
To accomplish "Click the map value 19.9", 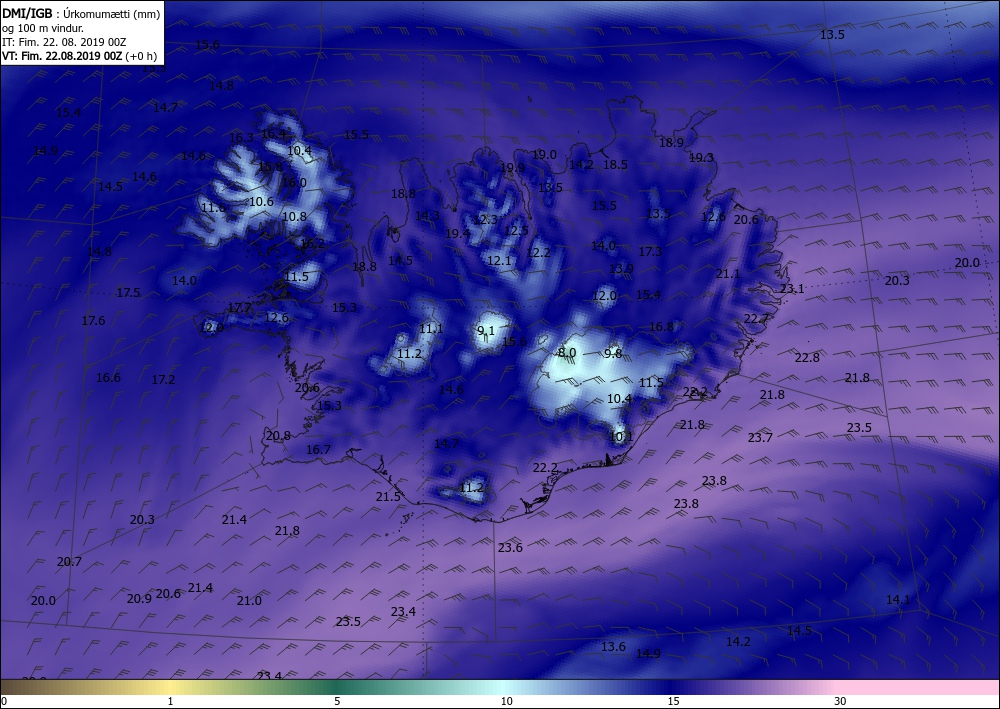I will pyautogui.click(x=512, y=168).
